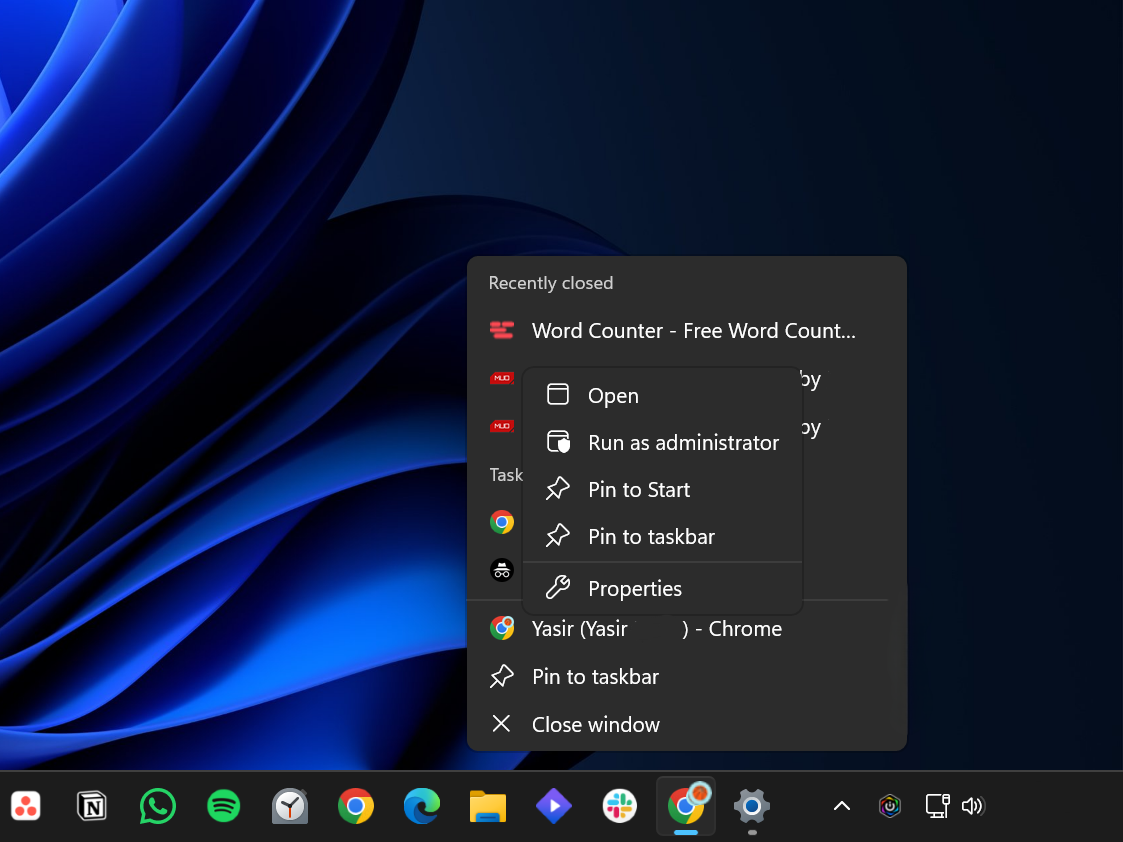1123x842 pixels.
Task: Click Pin to taskbar beside the wrench-free pin in submenu
Action: (x=651, y=537)
